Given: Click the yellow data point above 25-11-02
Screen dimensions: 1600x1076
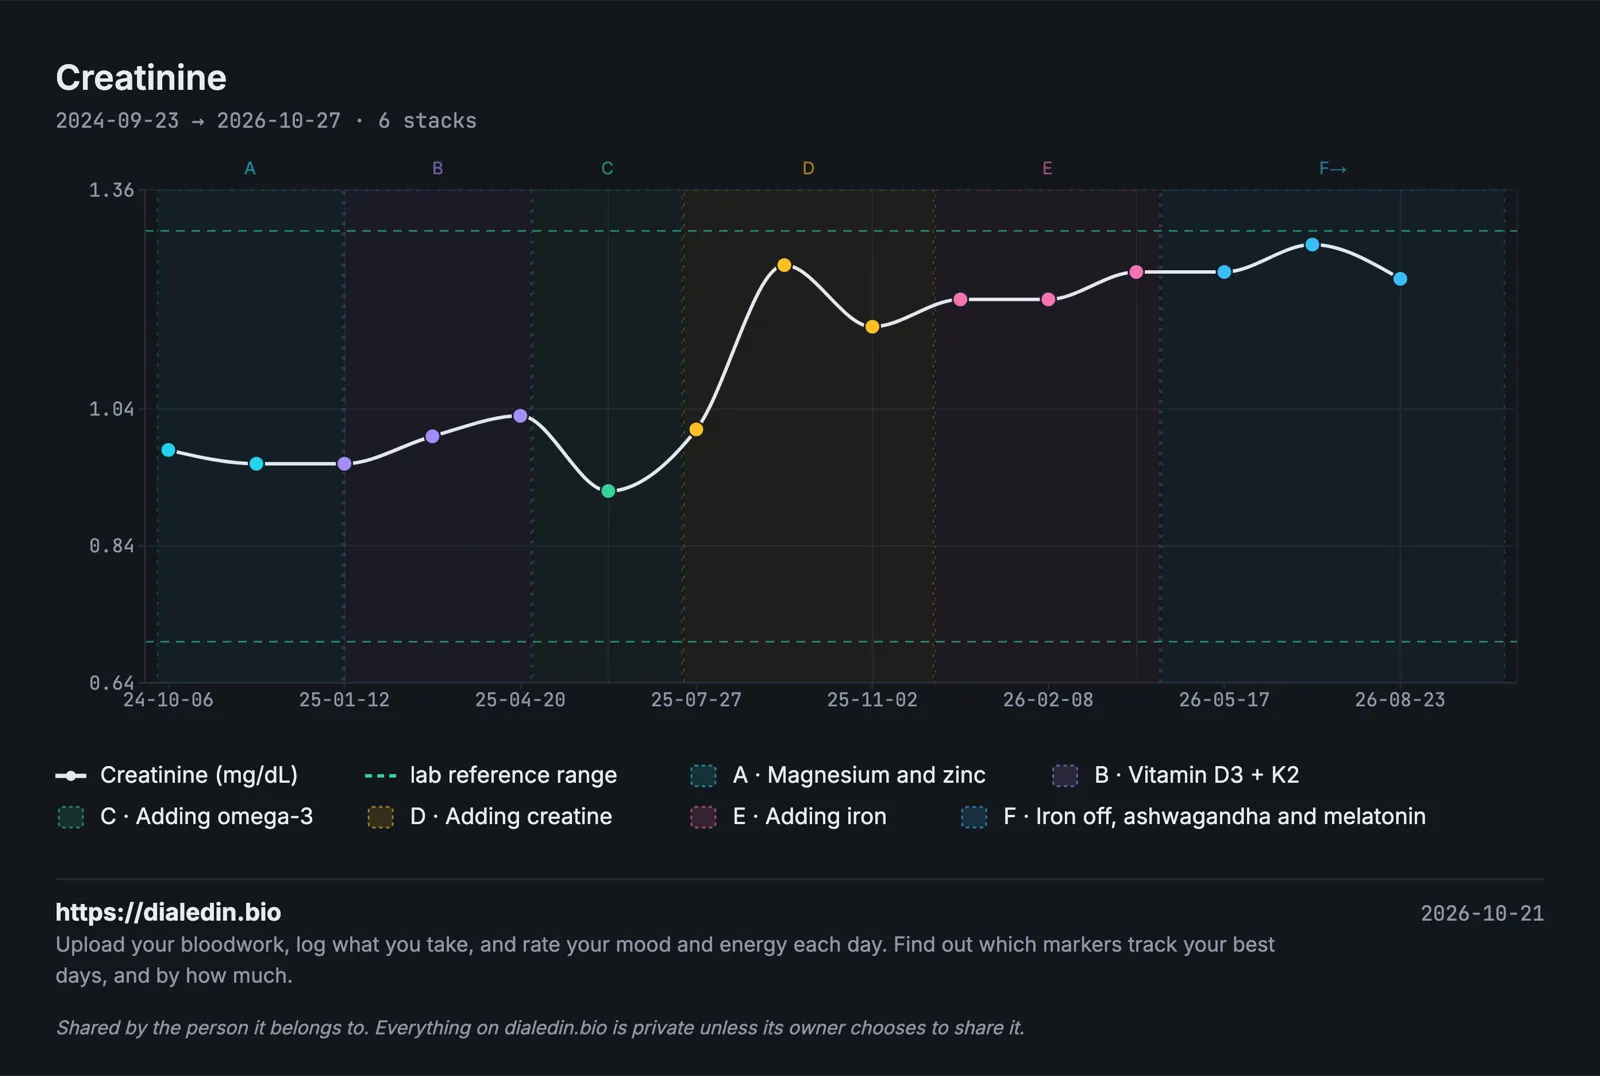Looking at the screenshot, I should pyautogui.click(x=872, y=327).
